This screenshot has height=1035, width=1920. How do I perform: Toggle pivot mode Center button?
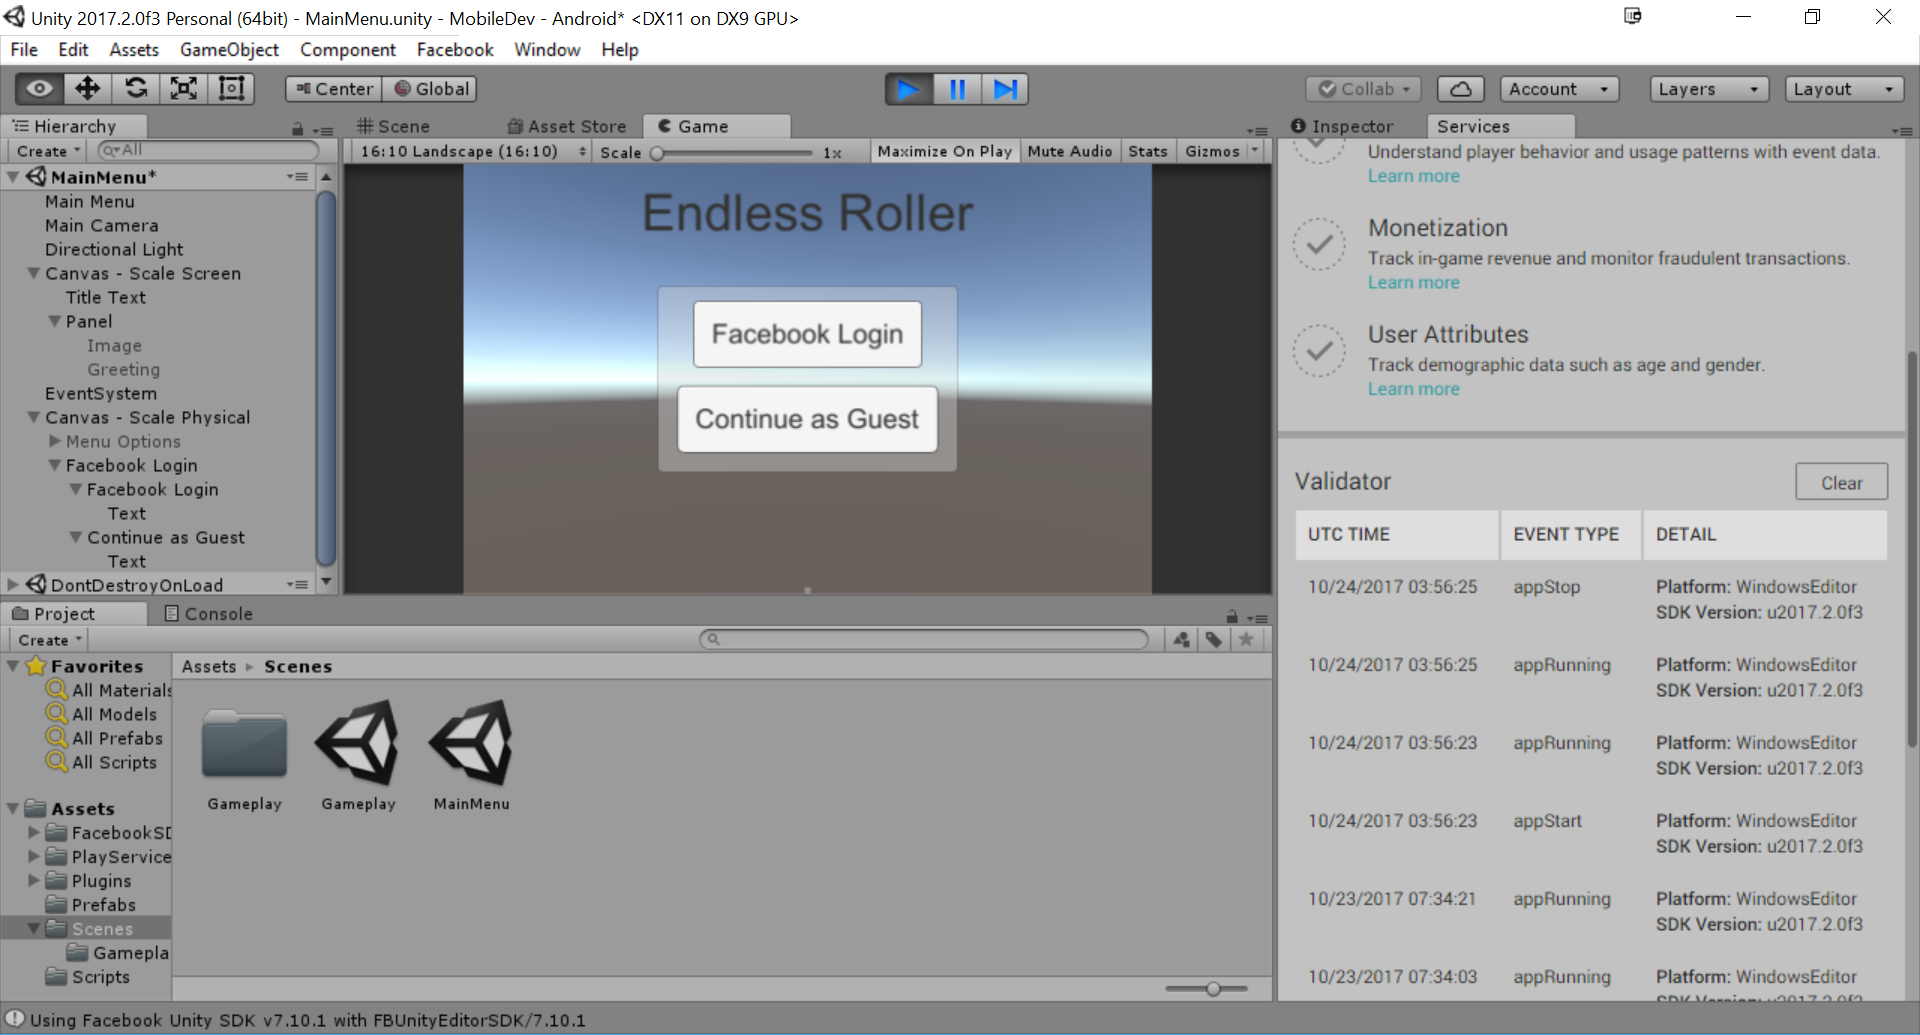[333, 89]
